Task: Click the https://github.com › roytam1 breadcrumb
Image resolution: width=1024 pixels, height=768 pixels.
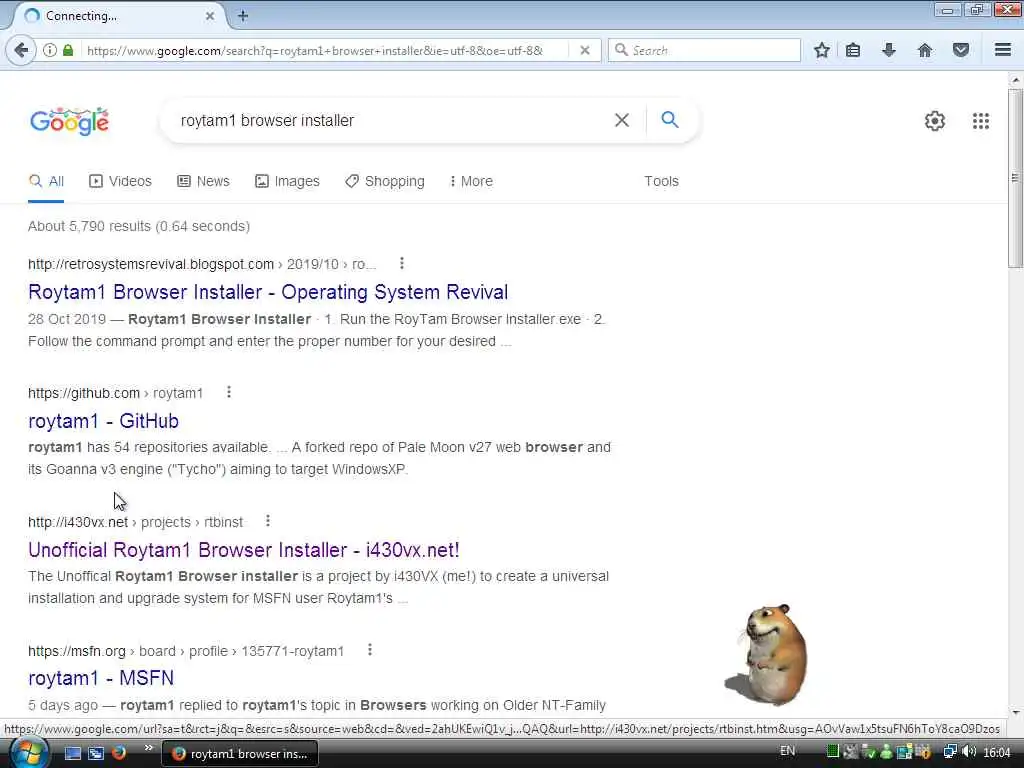Action: (116, 393)
